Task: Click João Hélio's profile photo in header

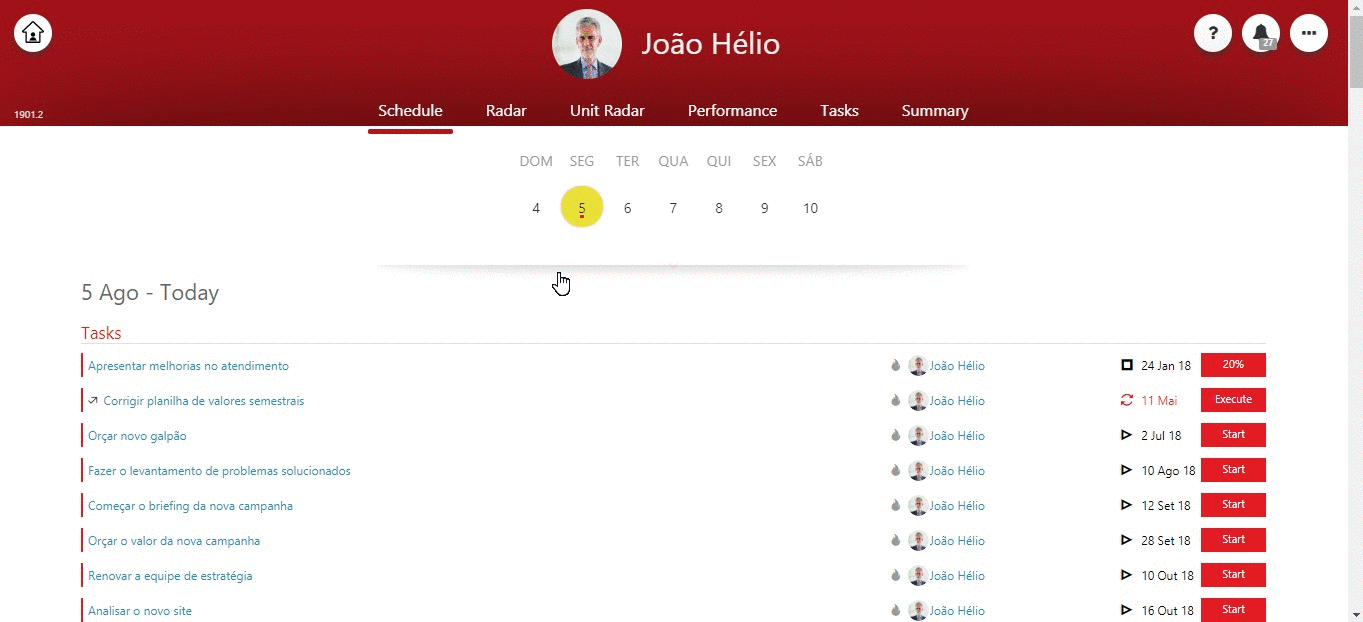Action: (x=587, y=45)
